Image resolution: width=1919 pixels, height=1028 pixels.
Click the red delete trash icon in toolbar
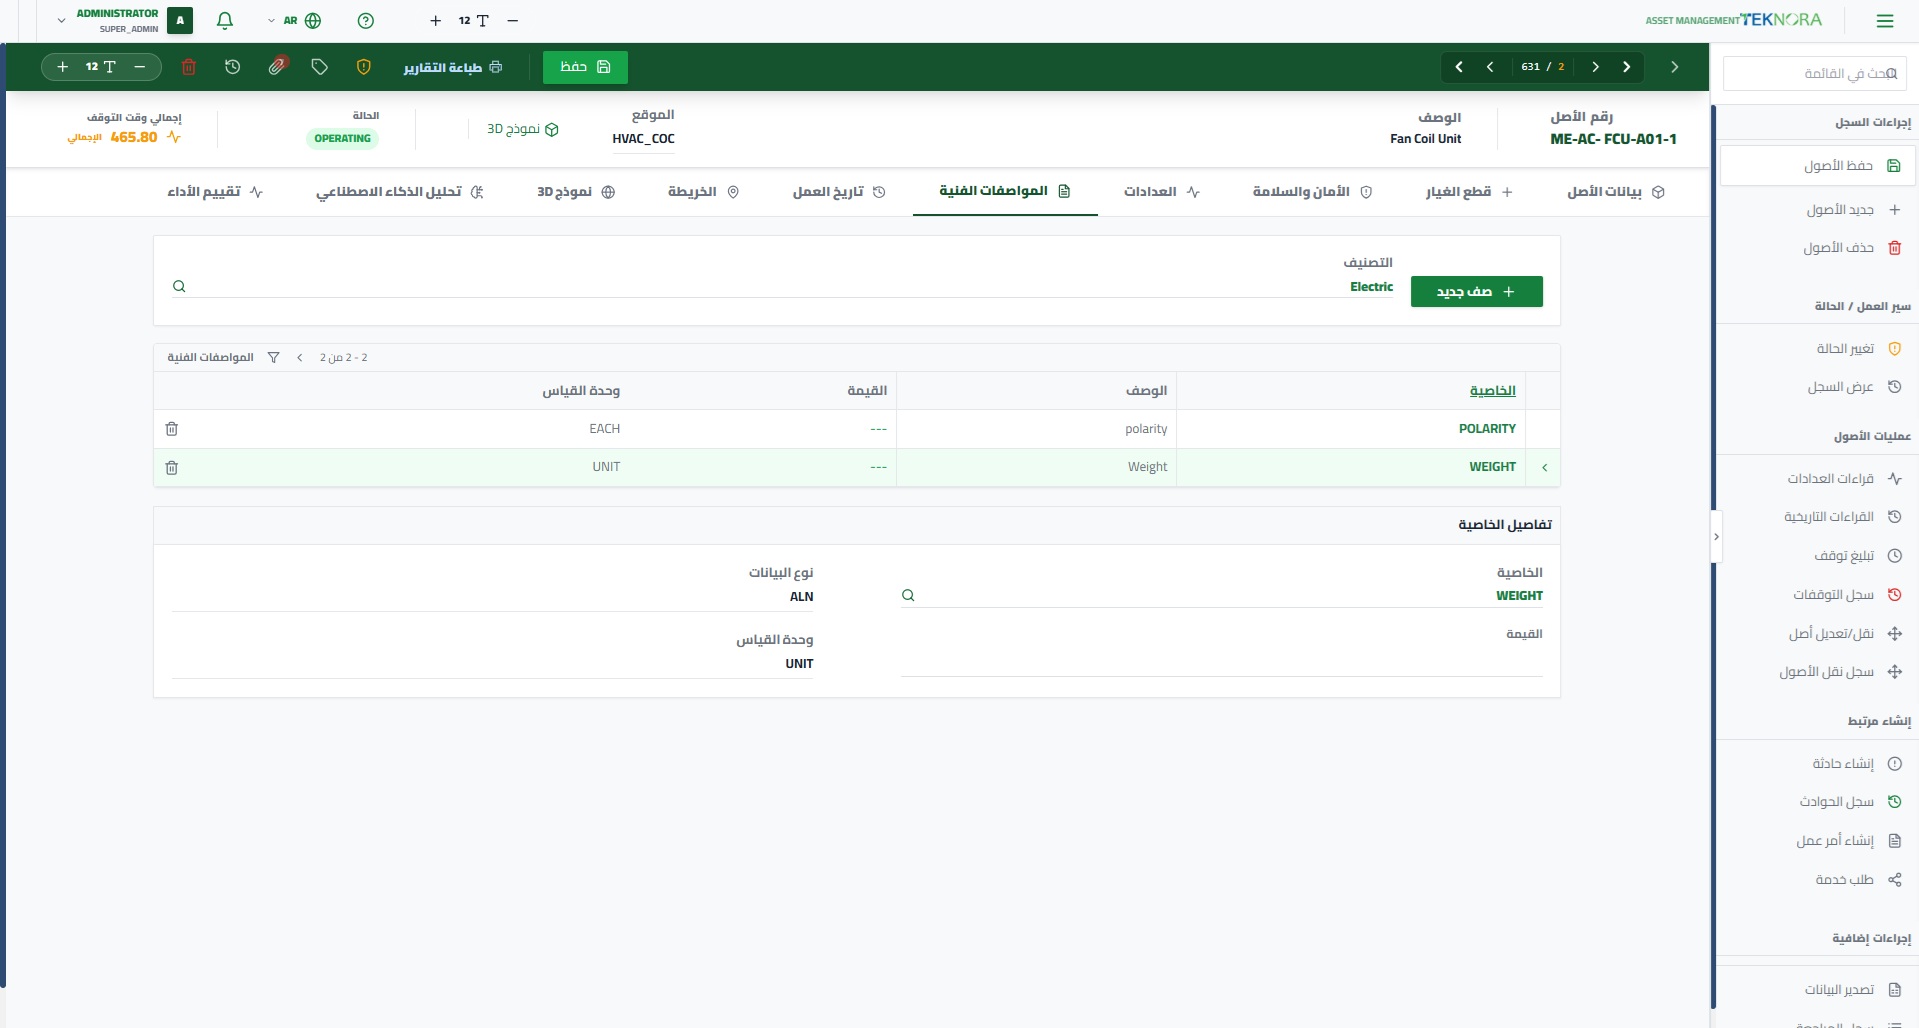189,67
